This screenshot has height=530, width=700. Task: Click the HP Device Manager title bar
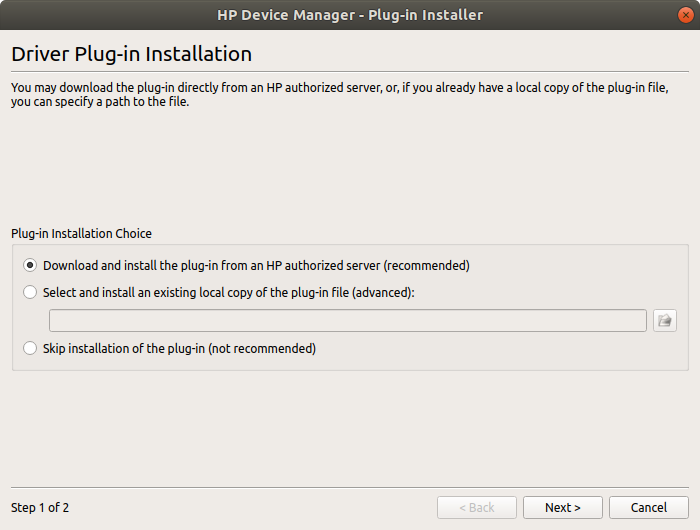tap(350, 15)
